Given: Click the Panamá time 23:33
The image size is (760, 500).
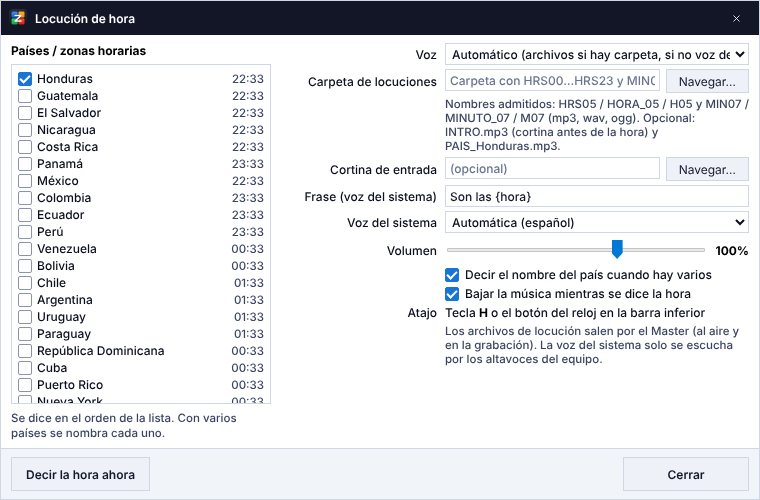Looking at the screenshot, I should (248, 164).
